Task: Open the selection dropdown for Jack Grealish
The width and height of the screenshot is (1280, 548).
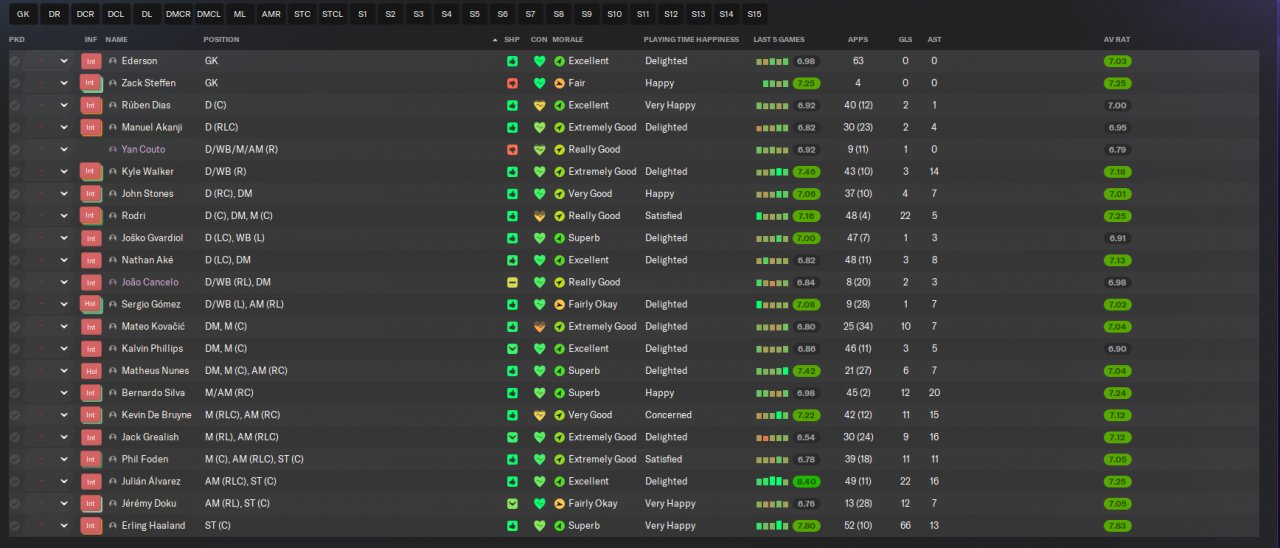Action: tap(64, 437)
